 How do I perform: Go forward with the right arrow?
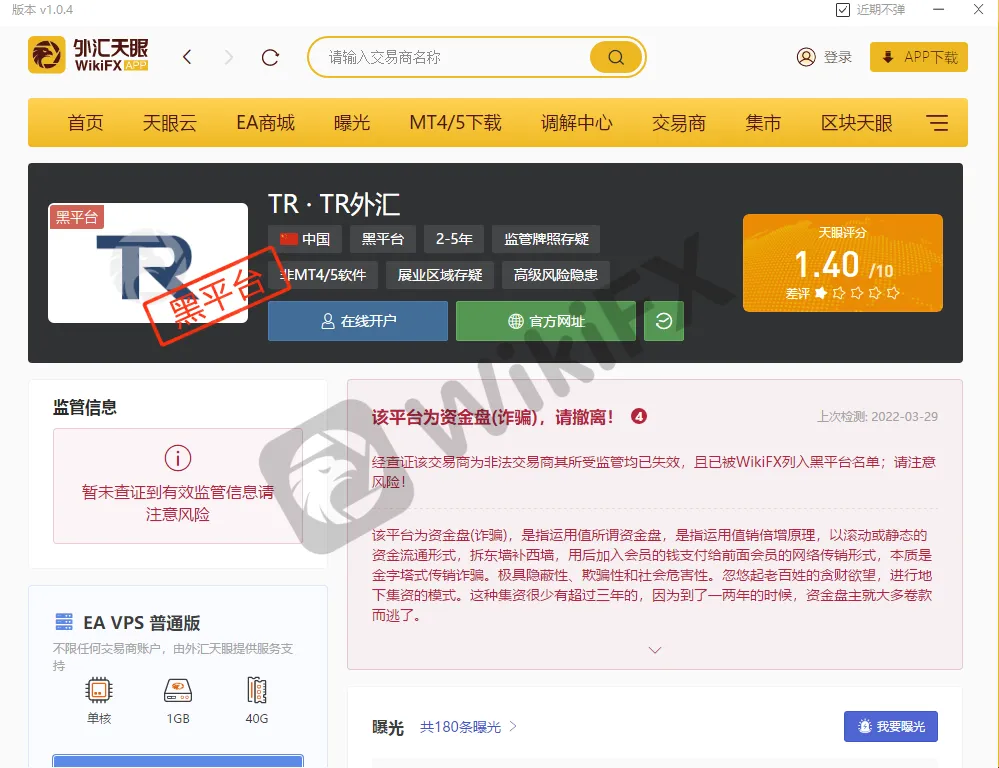[229, 57]
